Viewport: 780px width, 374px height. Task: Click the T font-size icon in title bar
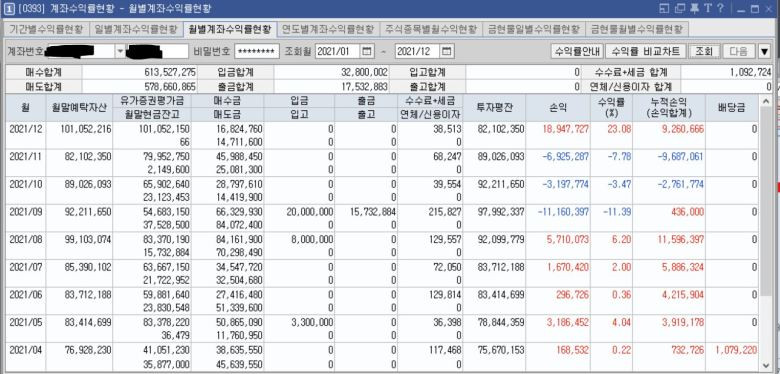[708, 8]
